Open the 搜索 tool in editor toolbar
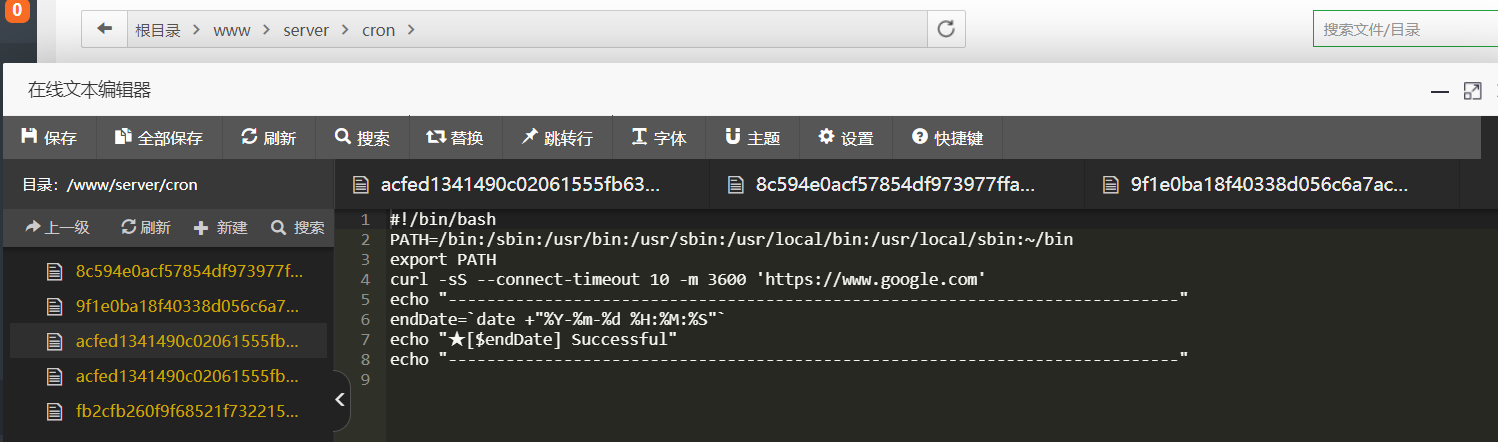Viewport: 1498px width, 442px height. [x=362, y=138]
